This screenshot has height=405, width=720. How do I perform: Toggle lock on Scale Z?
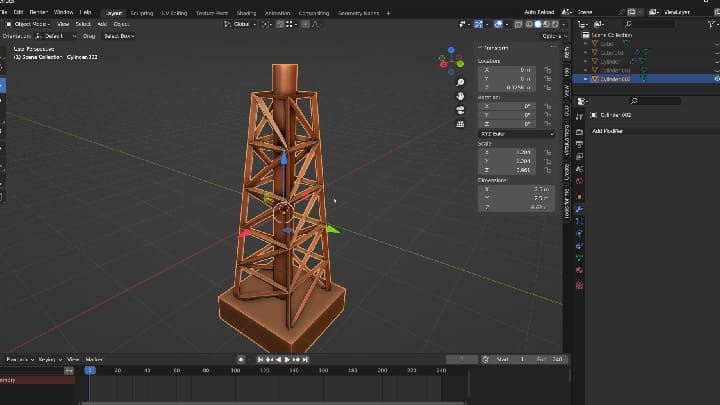coord(547,170)
